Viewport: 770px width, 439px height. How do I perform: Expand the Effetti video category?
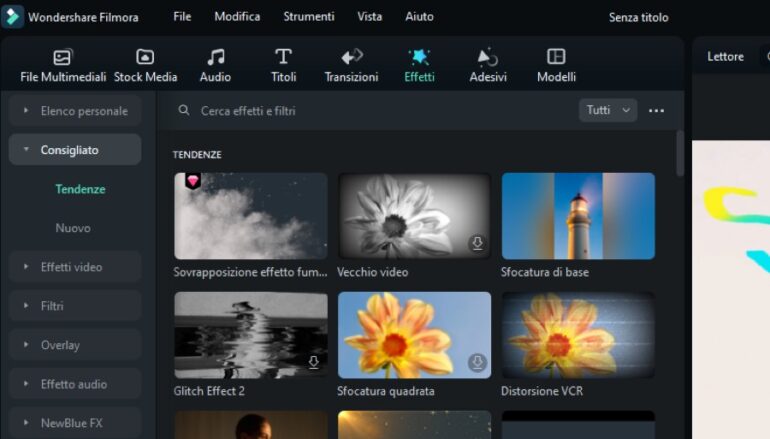click(x=75, y=267)
